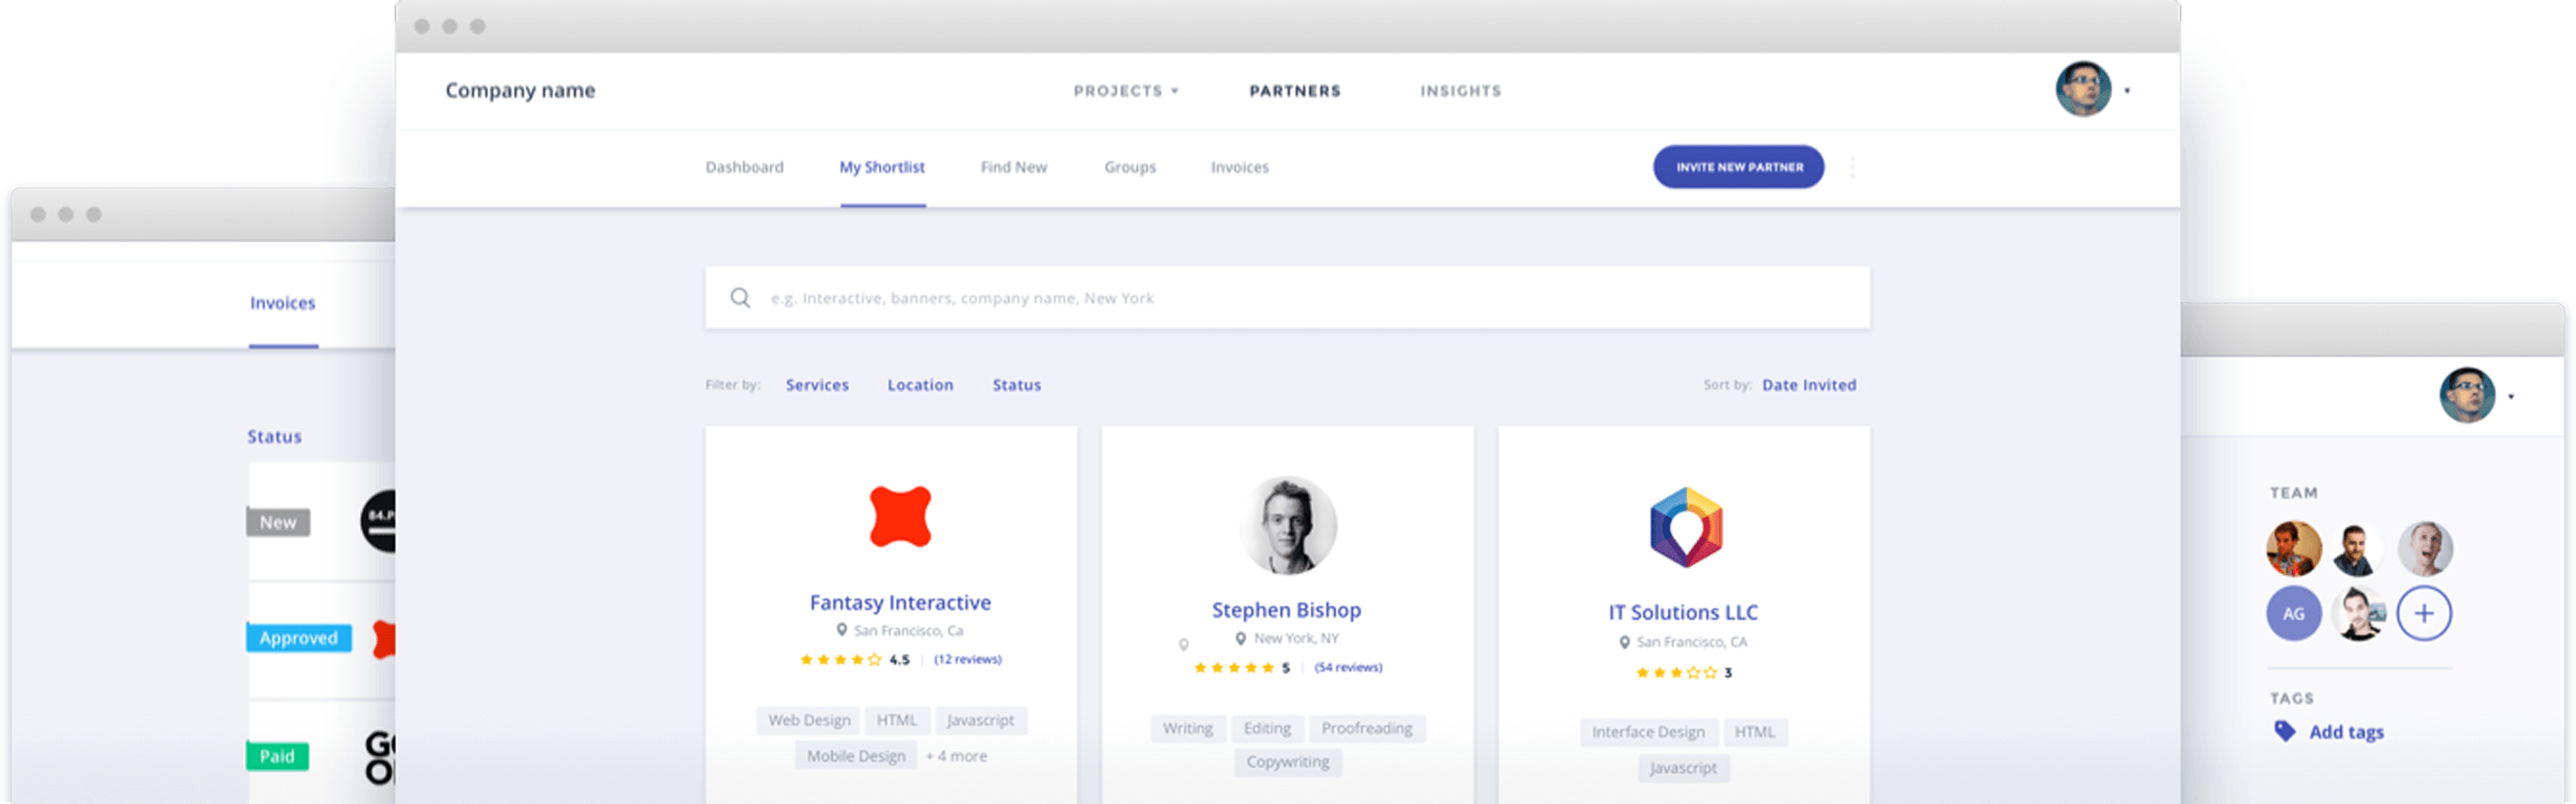
Task: Click the Invite New Partner button
Action: pyautogui.click(x=1738, y=167)
